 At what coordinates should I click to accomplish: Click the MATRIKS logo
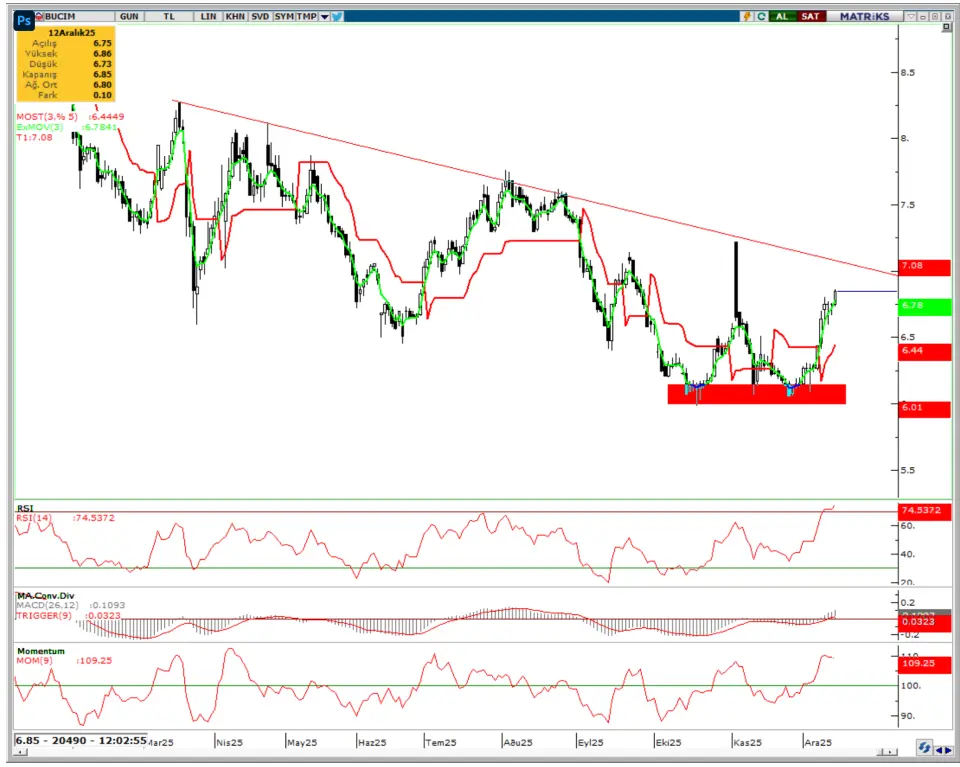pyautogui.click(x=864, y=17)
